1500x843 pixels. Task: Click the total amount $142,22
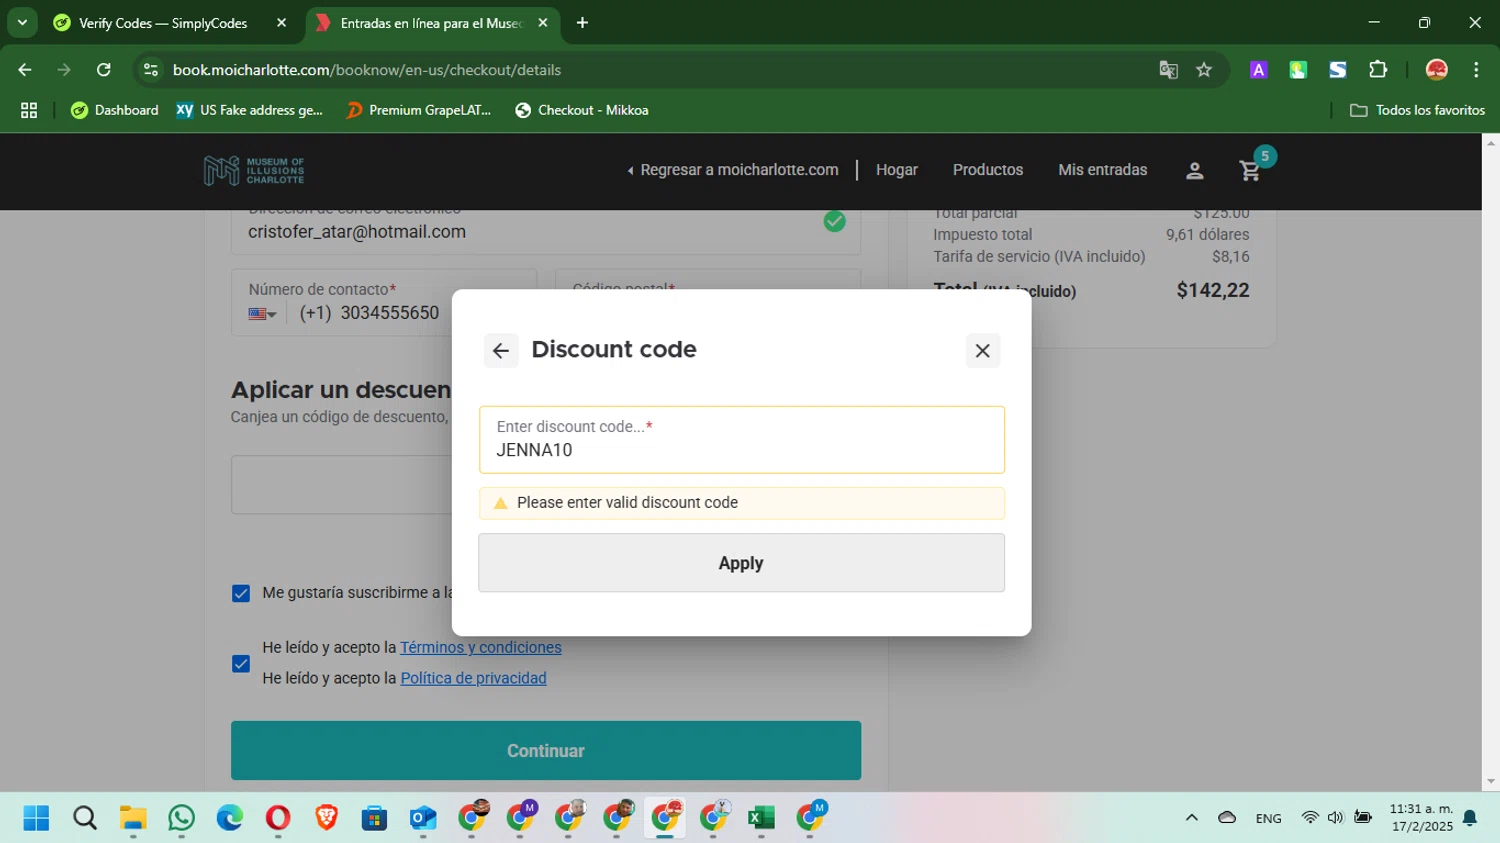tap(1213, 291)
